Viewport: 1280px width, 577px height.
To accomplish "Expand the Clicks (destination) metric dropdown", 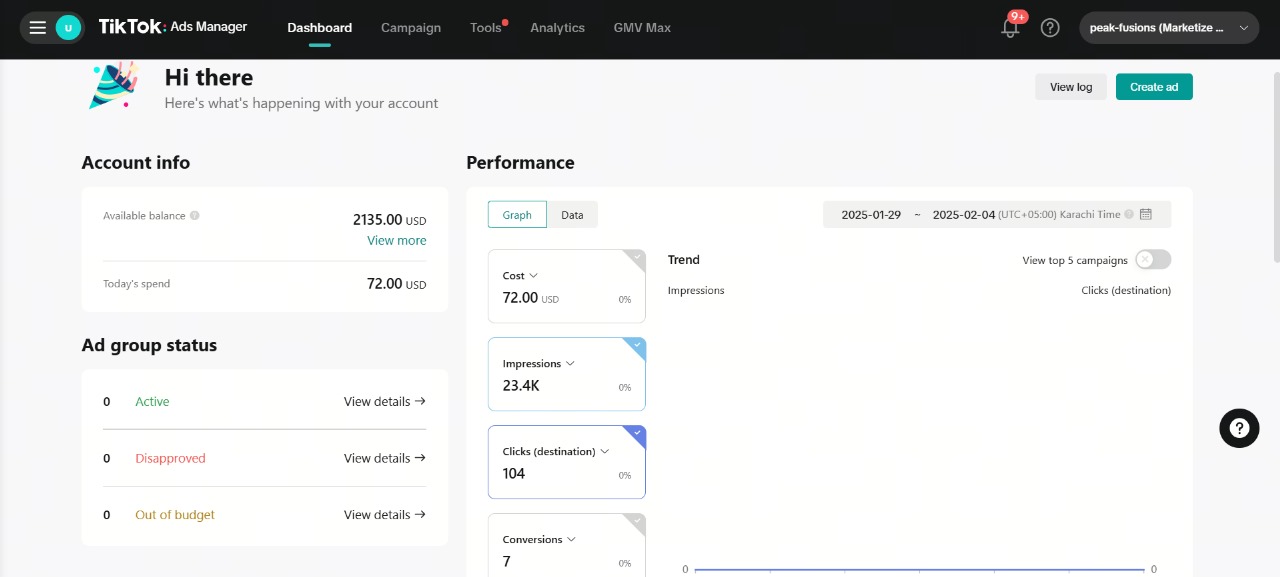I will tap(604, 452).
